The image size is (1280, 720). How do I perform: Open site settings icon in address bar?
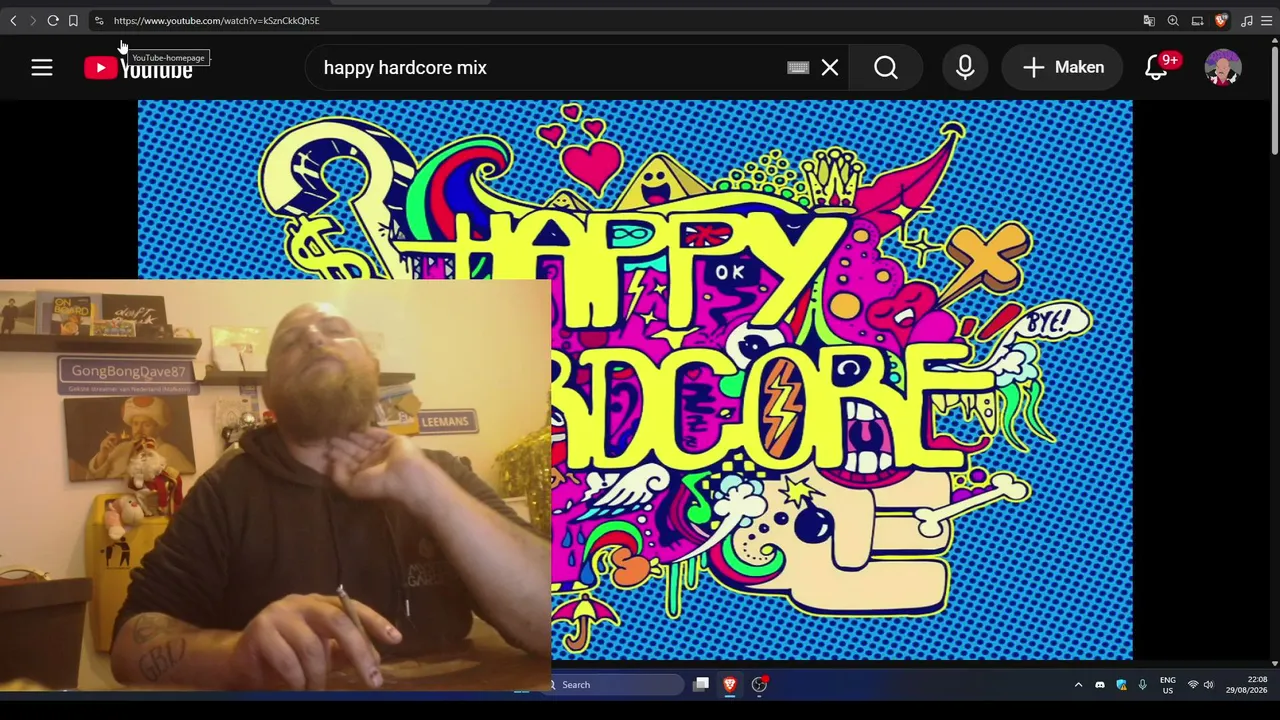pyautogui.click(x=99, y=20)
